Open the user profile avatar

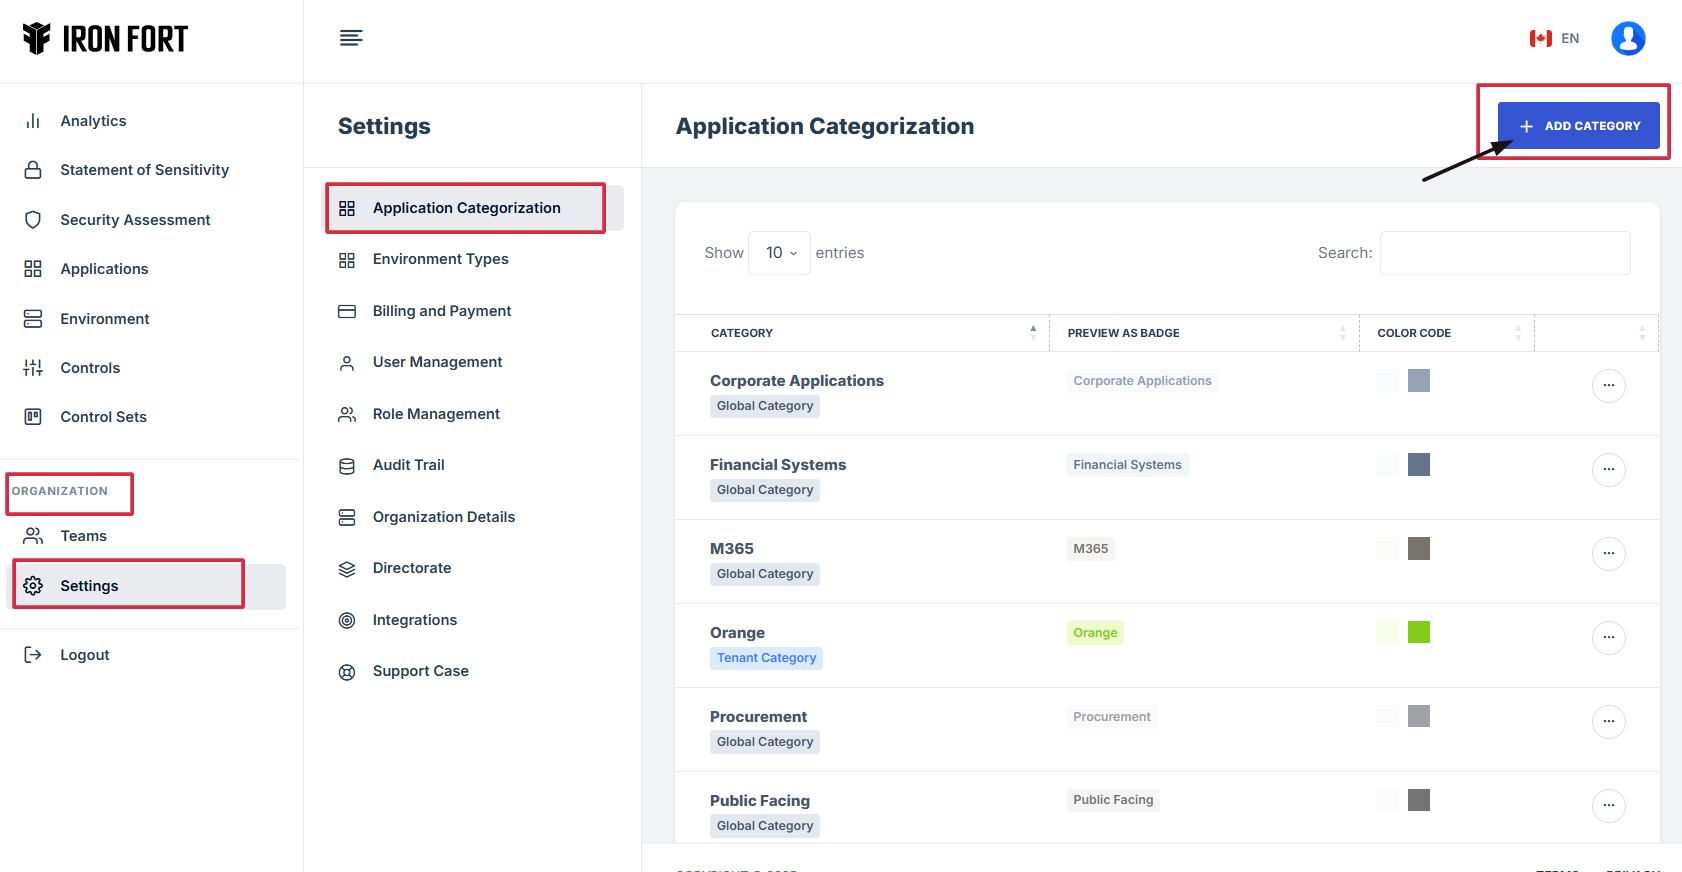click(x=1627, y=38)
